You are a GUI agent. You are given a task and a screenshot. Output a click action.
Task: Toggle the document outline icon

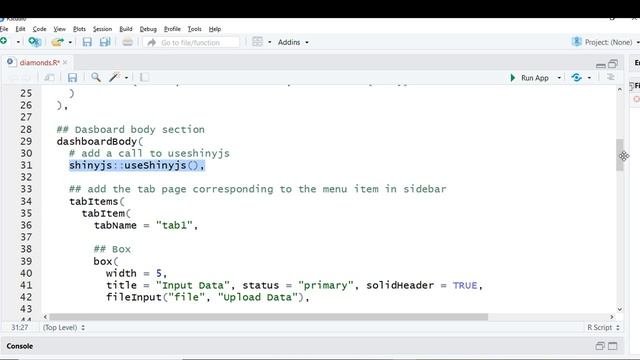click(x=611, y=78)
